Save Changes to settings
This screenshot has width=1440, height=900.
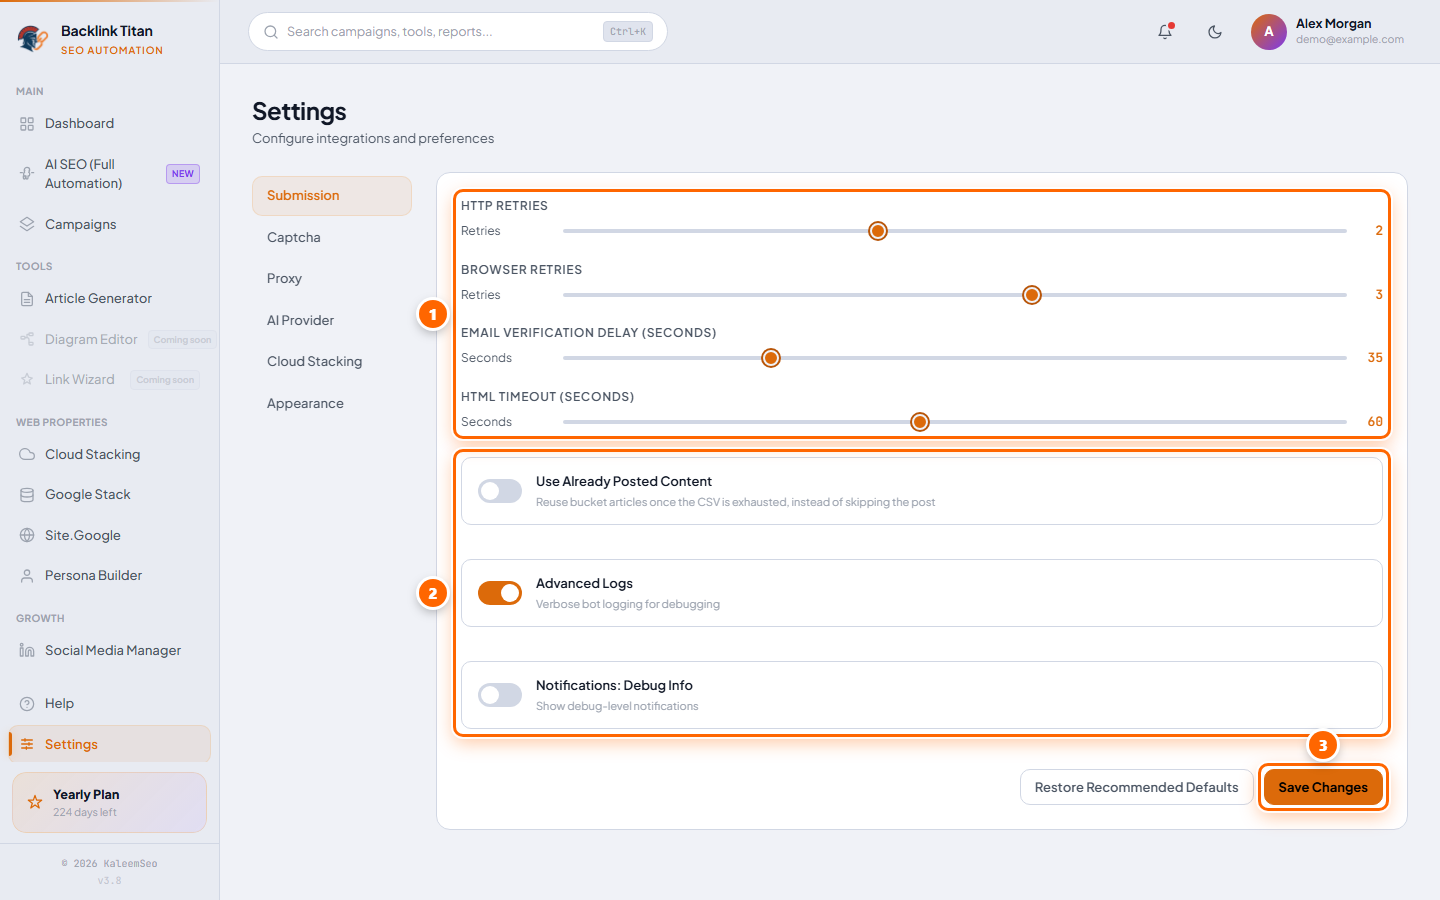(x=1323, y=788)
